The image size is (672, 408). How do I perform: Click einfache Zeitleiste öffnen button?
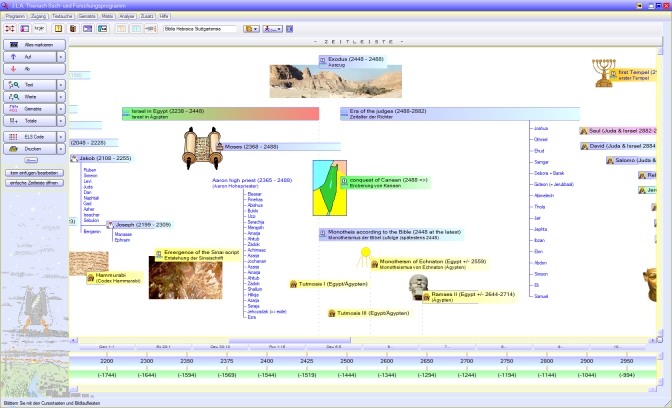pos(34,183)
